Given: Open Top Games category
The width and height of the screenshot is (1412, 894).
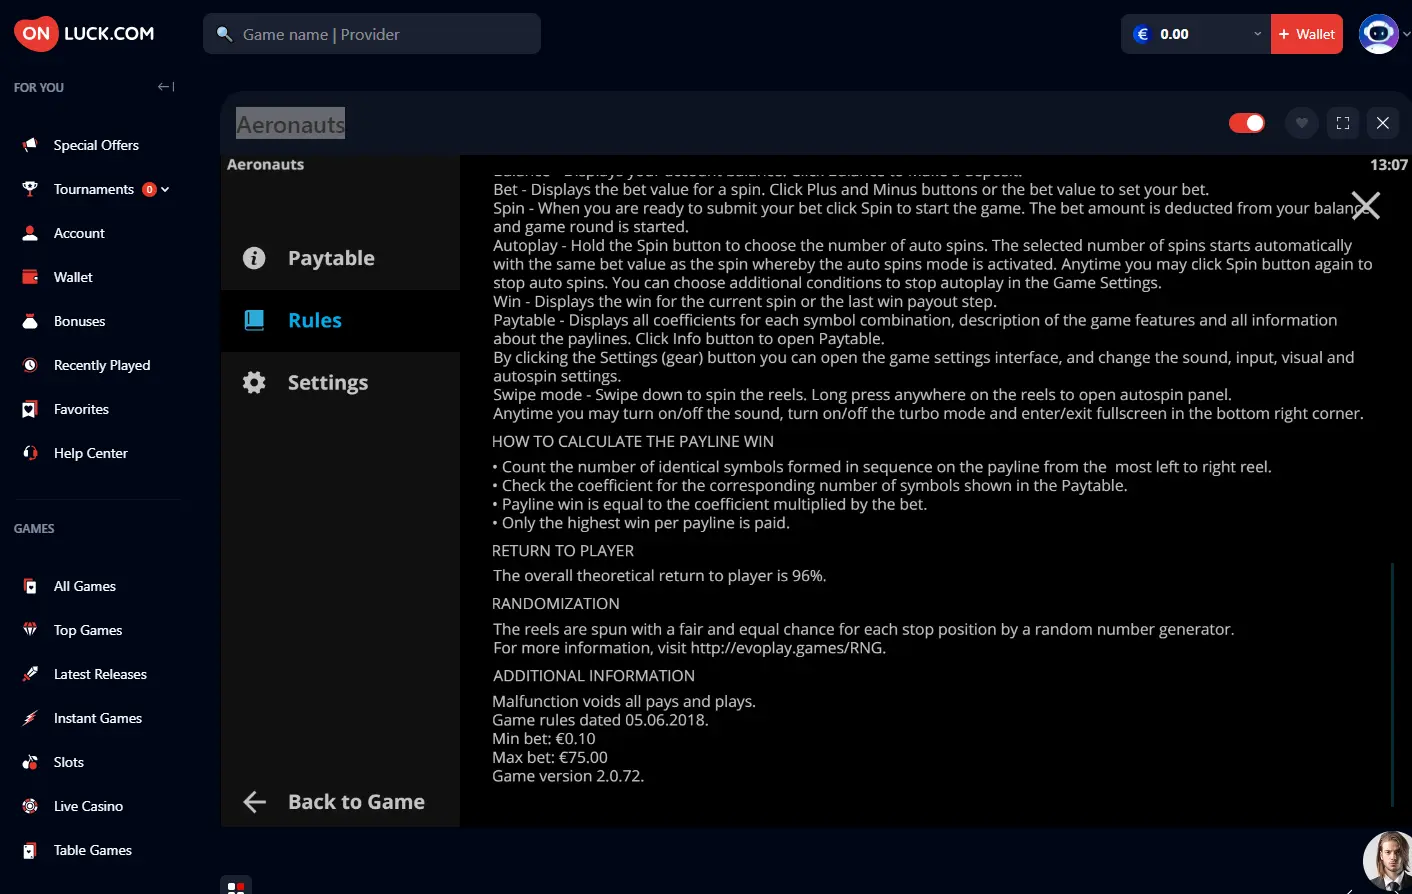Looking at the screenshot, I should pyautogui.click(x=88, y=630).
